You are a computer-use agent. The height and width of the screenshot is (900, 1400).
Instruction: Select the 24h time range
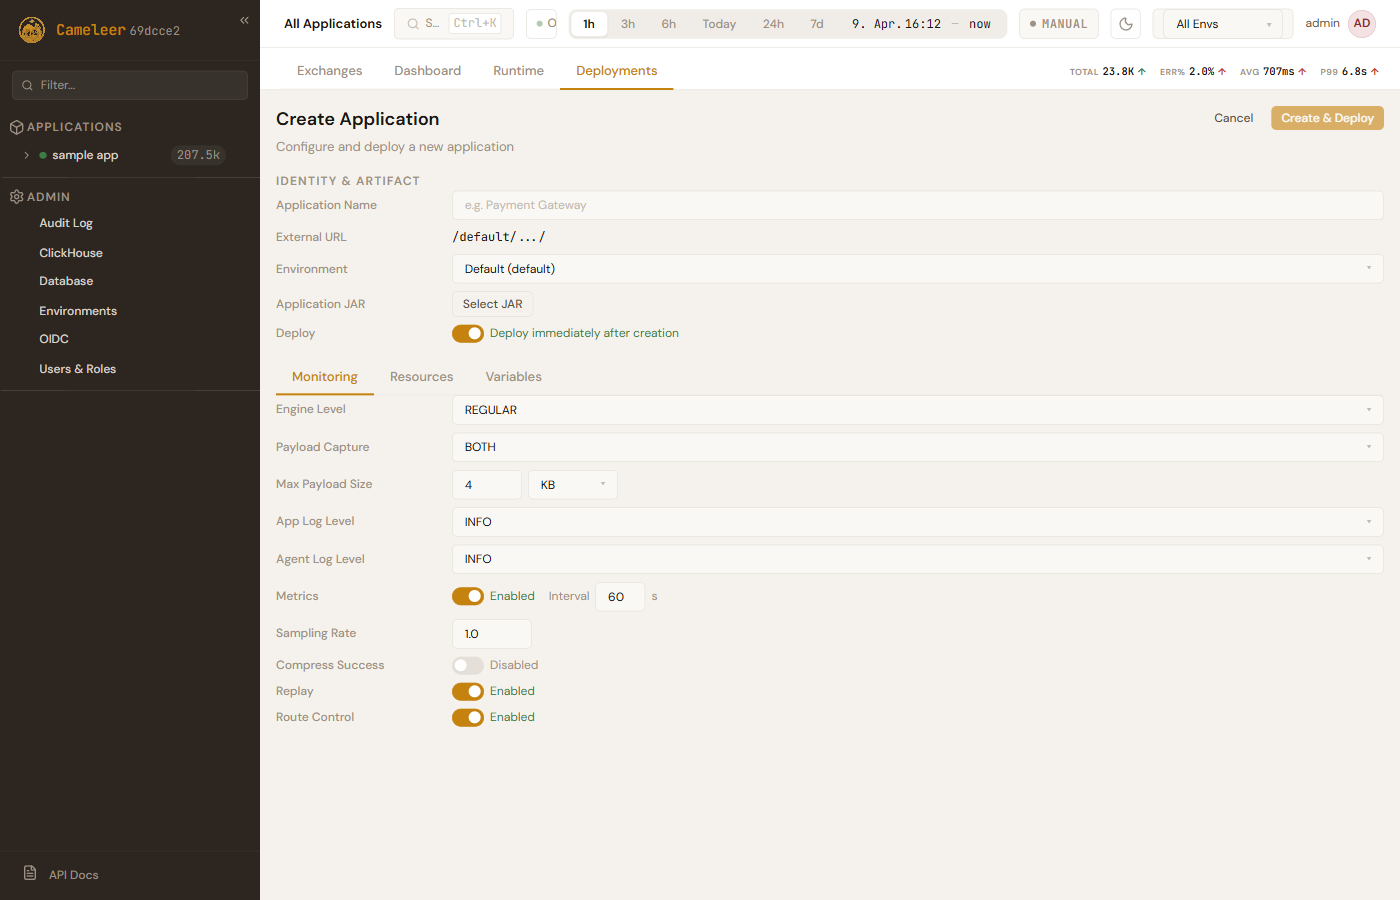click(x=773, y=24)
